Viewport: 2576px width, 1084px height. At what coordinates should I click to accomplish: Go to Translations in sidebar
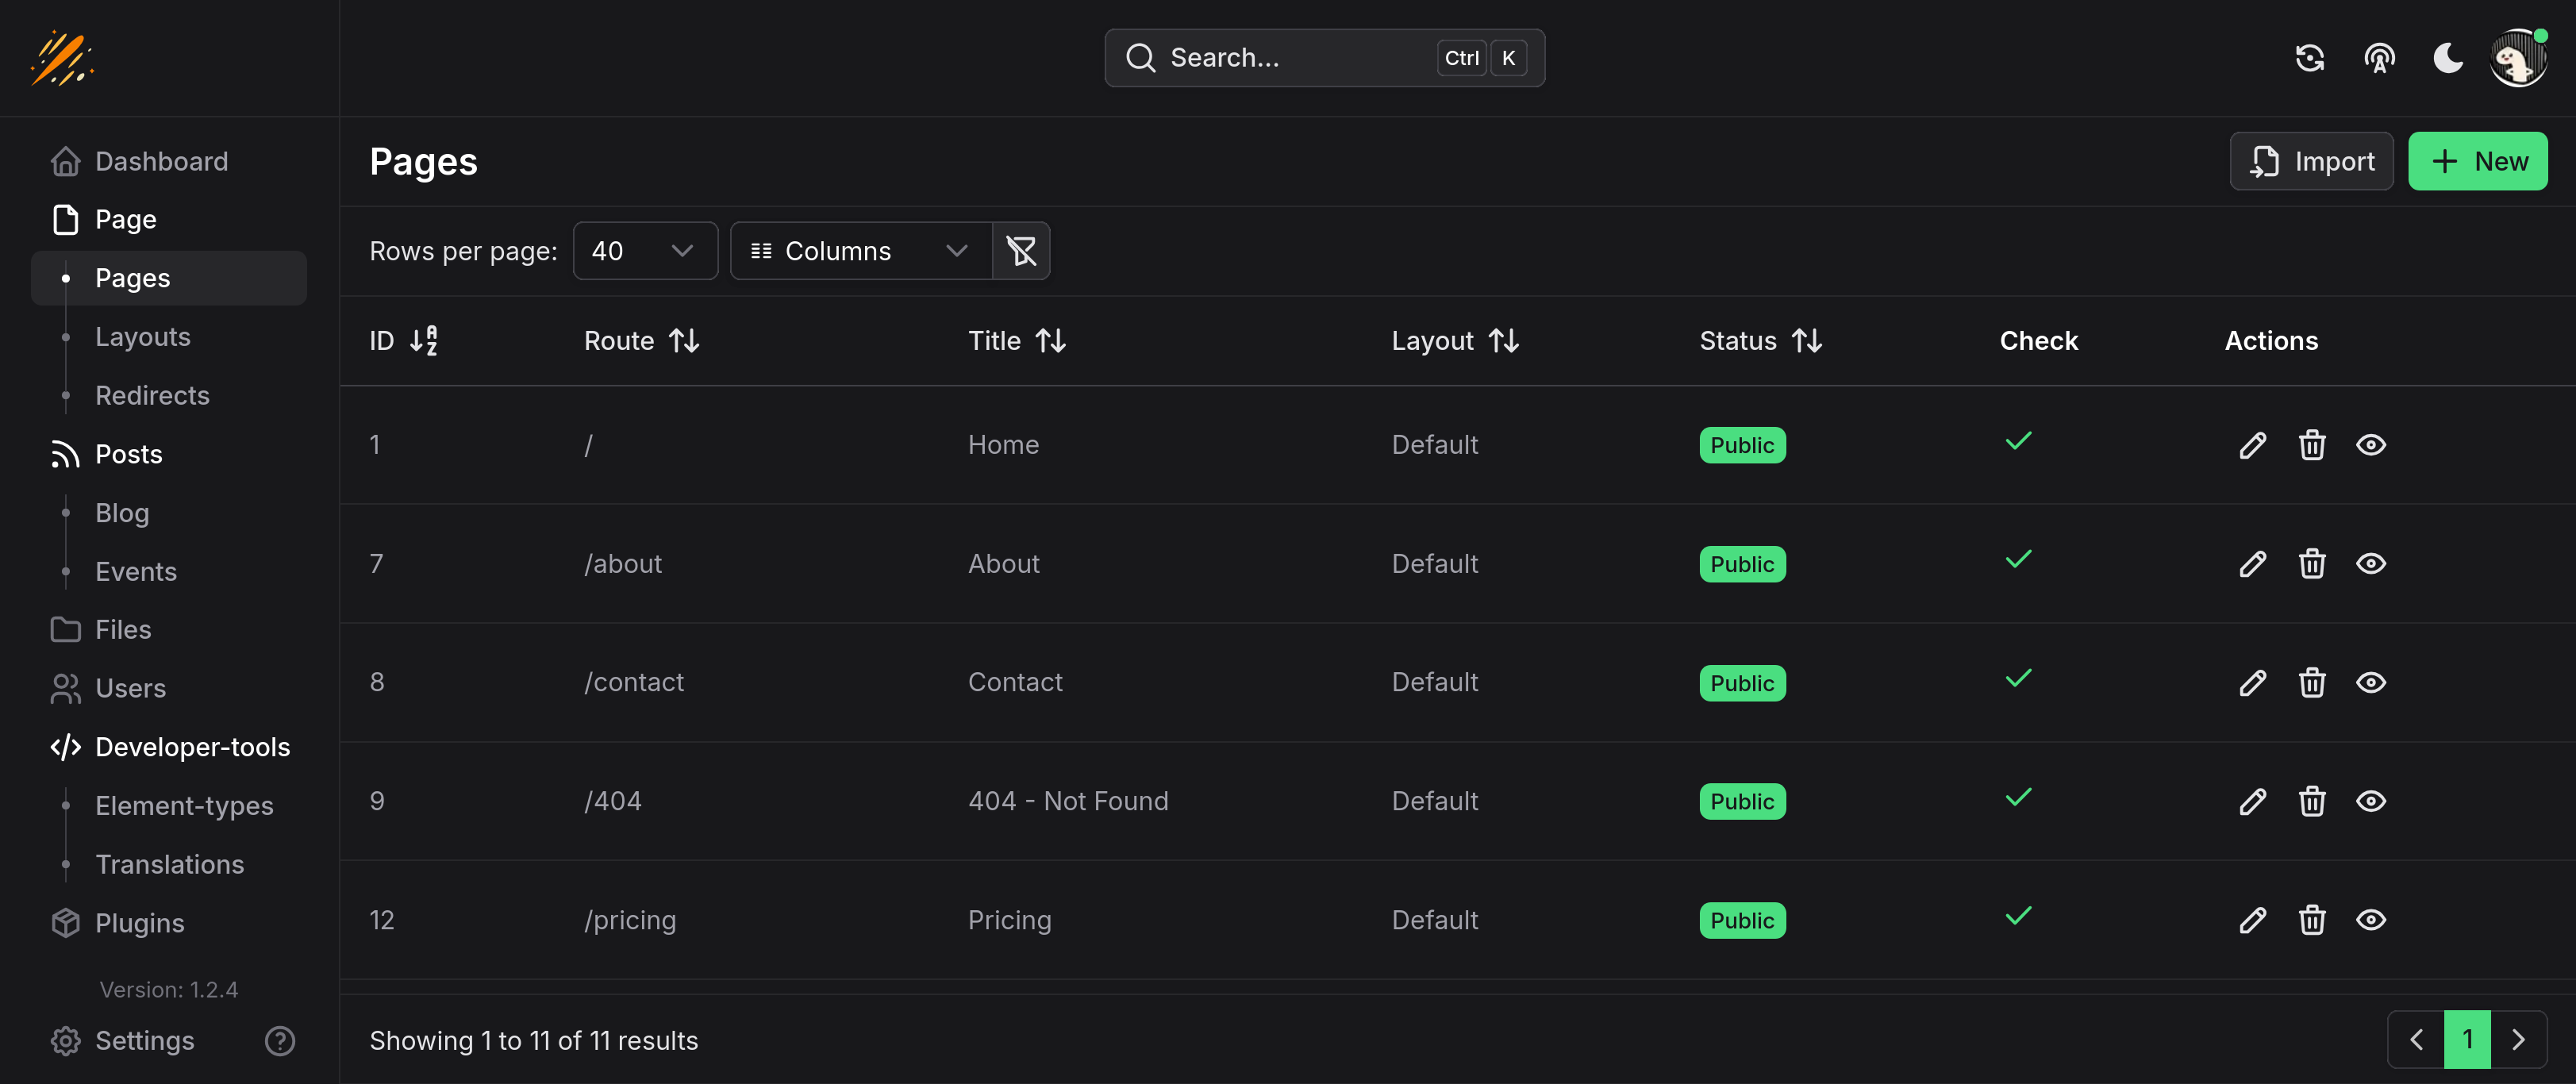(169, 864)
